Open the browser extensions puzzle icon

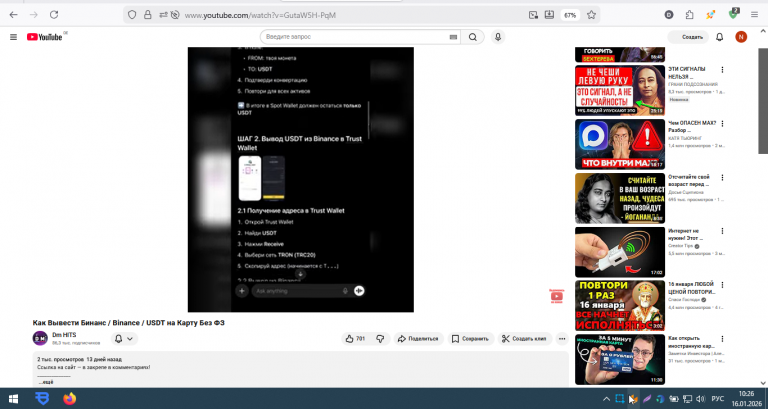click(689, 15)
